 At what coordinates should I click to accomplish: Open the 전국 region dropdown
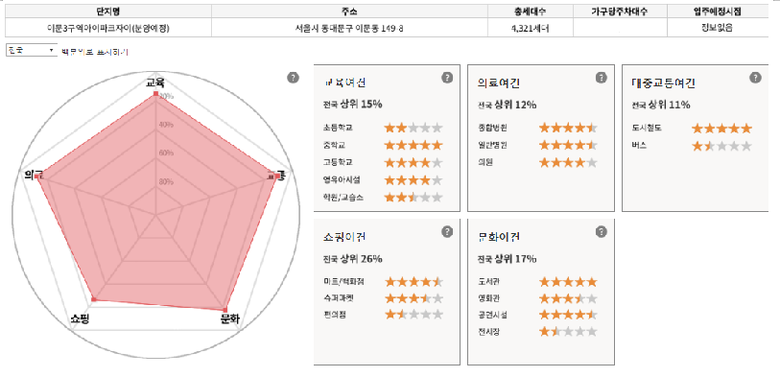[31, 51]
